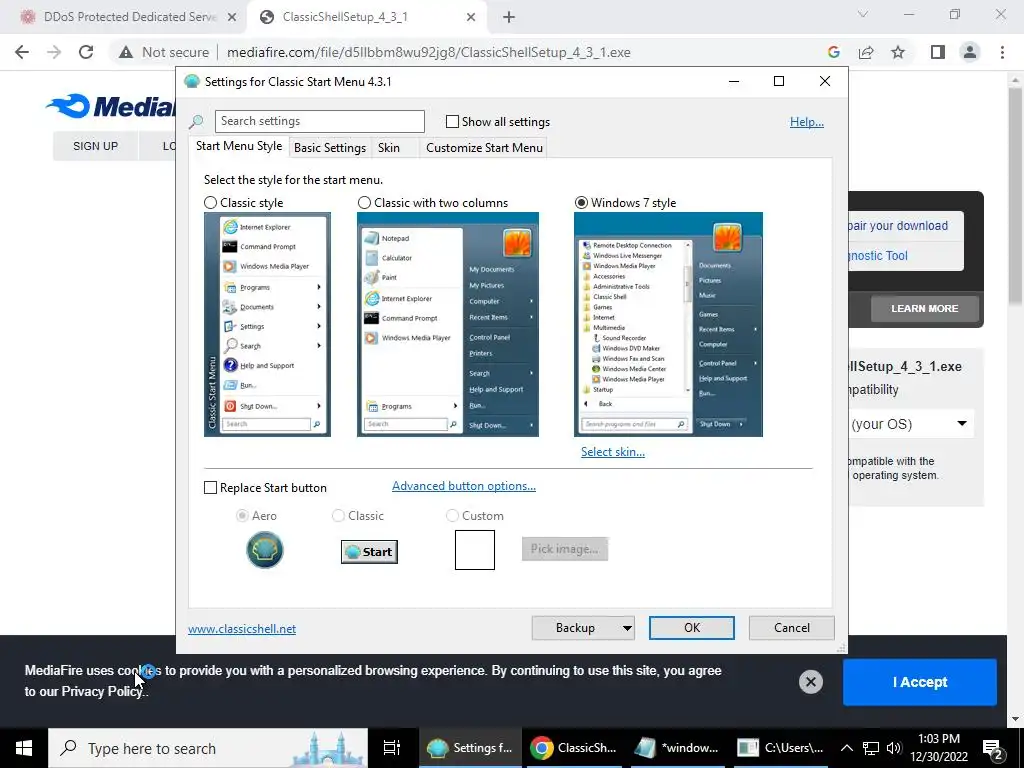Click the Chrome address bar URL
Viewport: 1024px width, 768px height.
pyautogui.click(x=428, y=52)
